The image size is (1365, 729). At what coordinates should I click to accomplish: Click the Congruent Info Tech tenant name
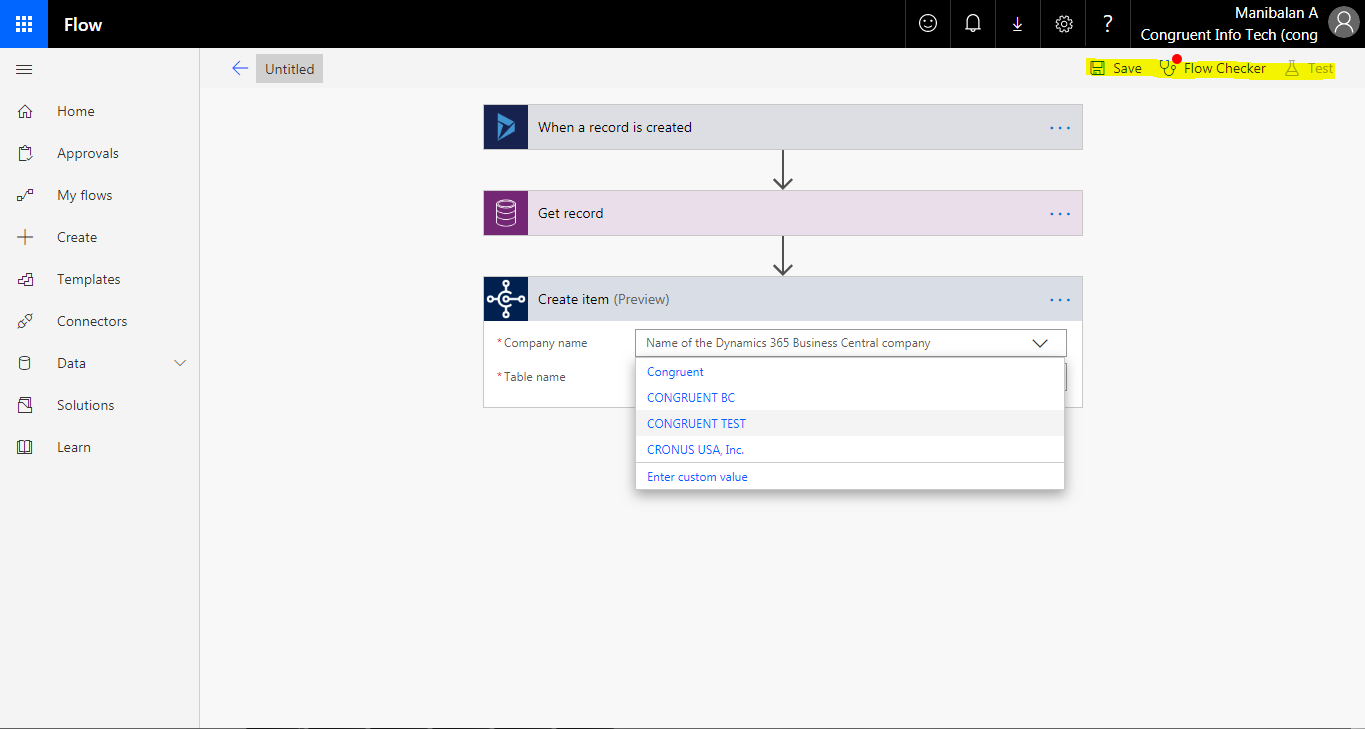pos(1229,35)
